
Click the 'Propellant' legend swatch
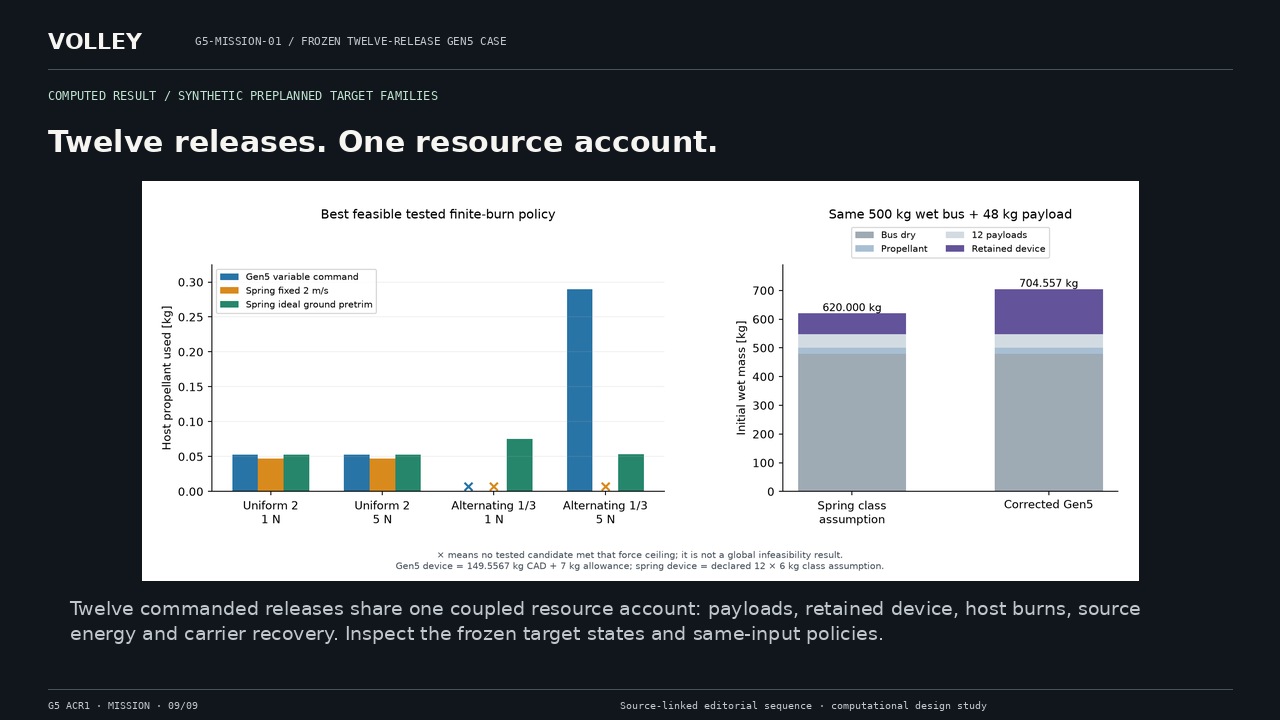[x=865, y=249]
